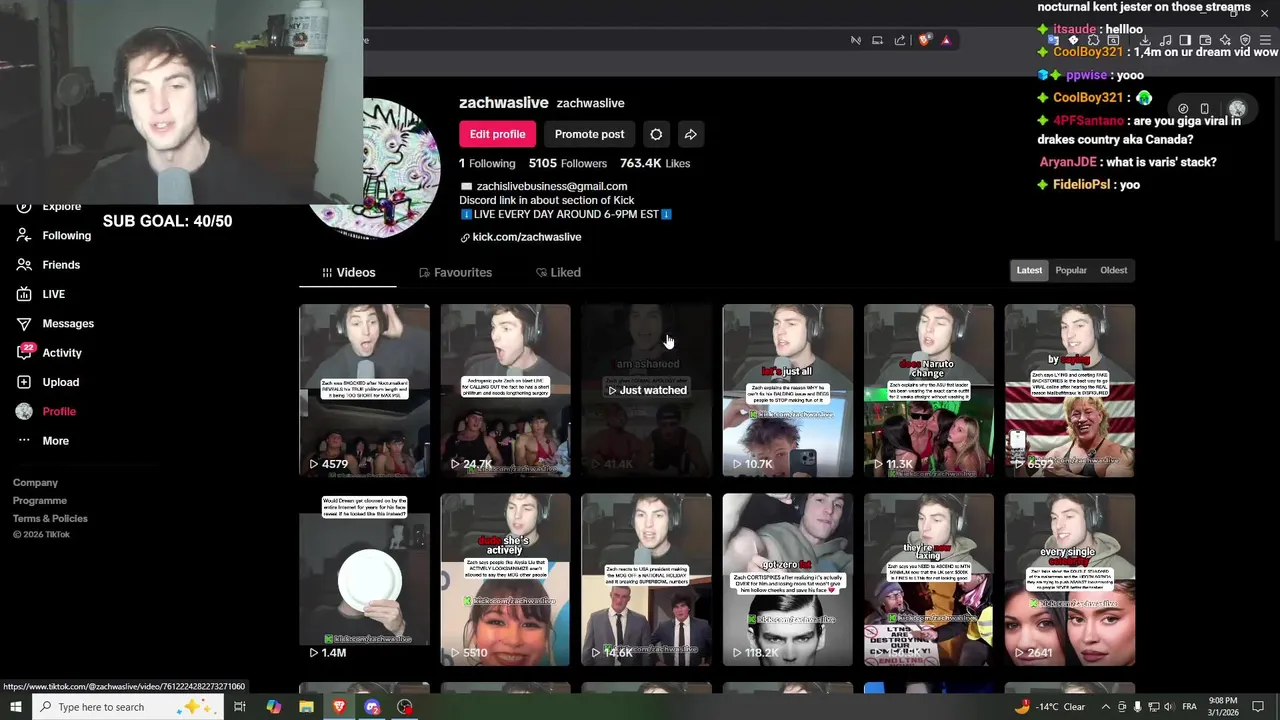Viewport: 1280px width, 720px height.
Task: Open video with 14.6K views
Action: [646, 579]
